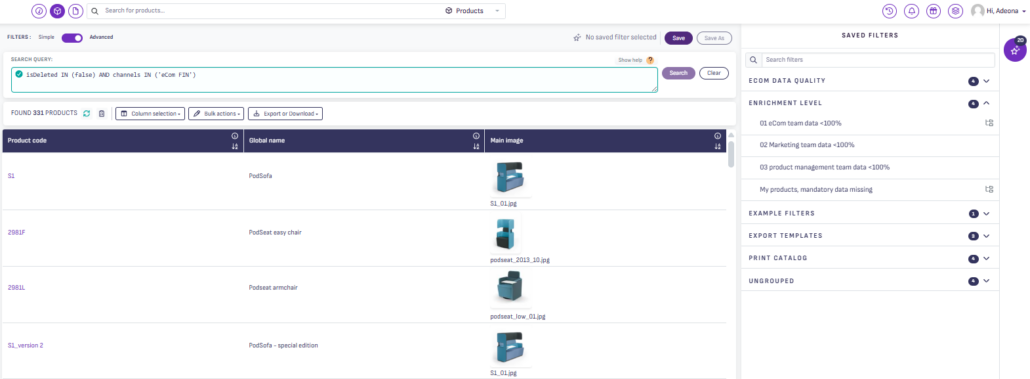Click info icon in Main image column header
Image resolution: width=1030 pixels, height=379 pixels.
(x=717, y=136)
